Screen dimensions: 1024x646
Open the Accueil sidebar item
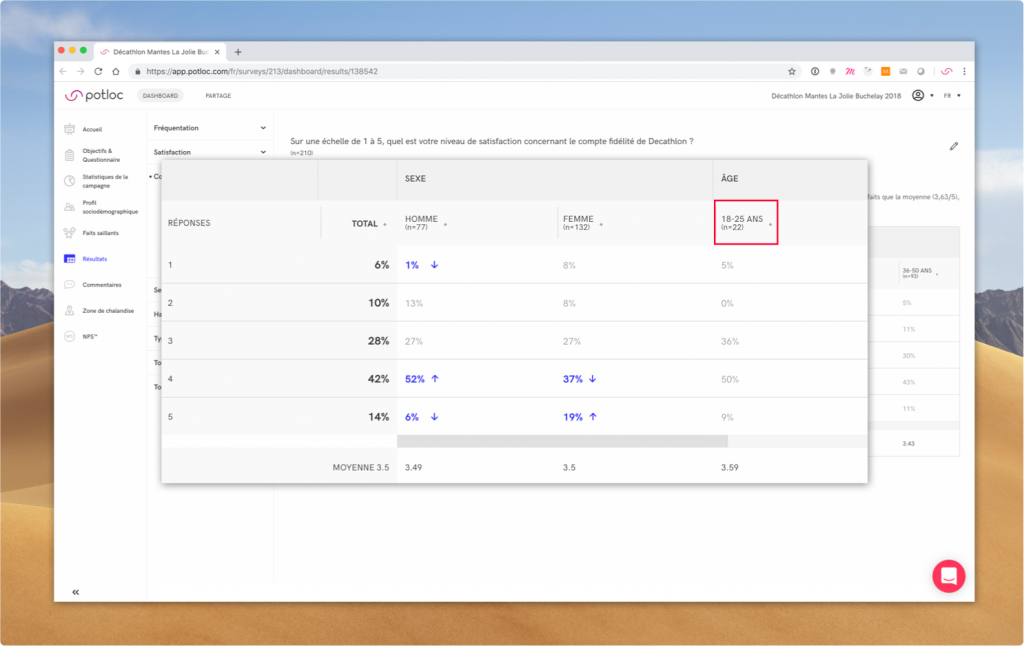pos(92,129)
